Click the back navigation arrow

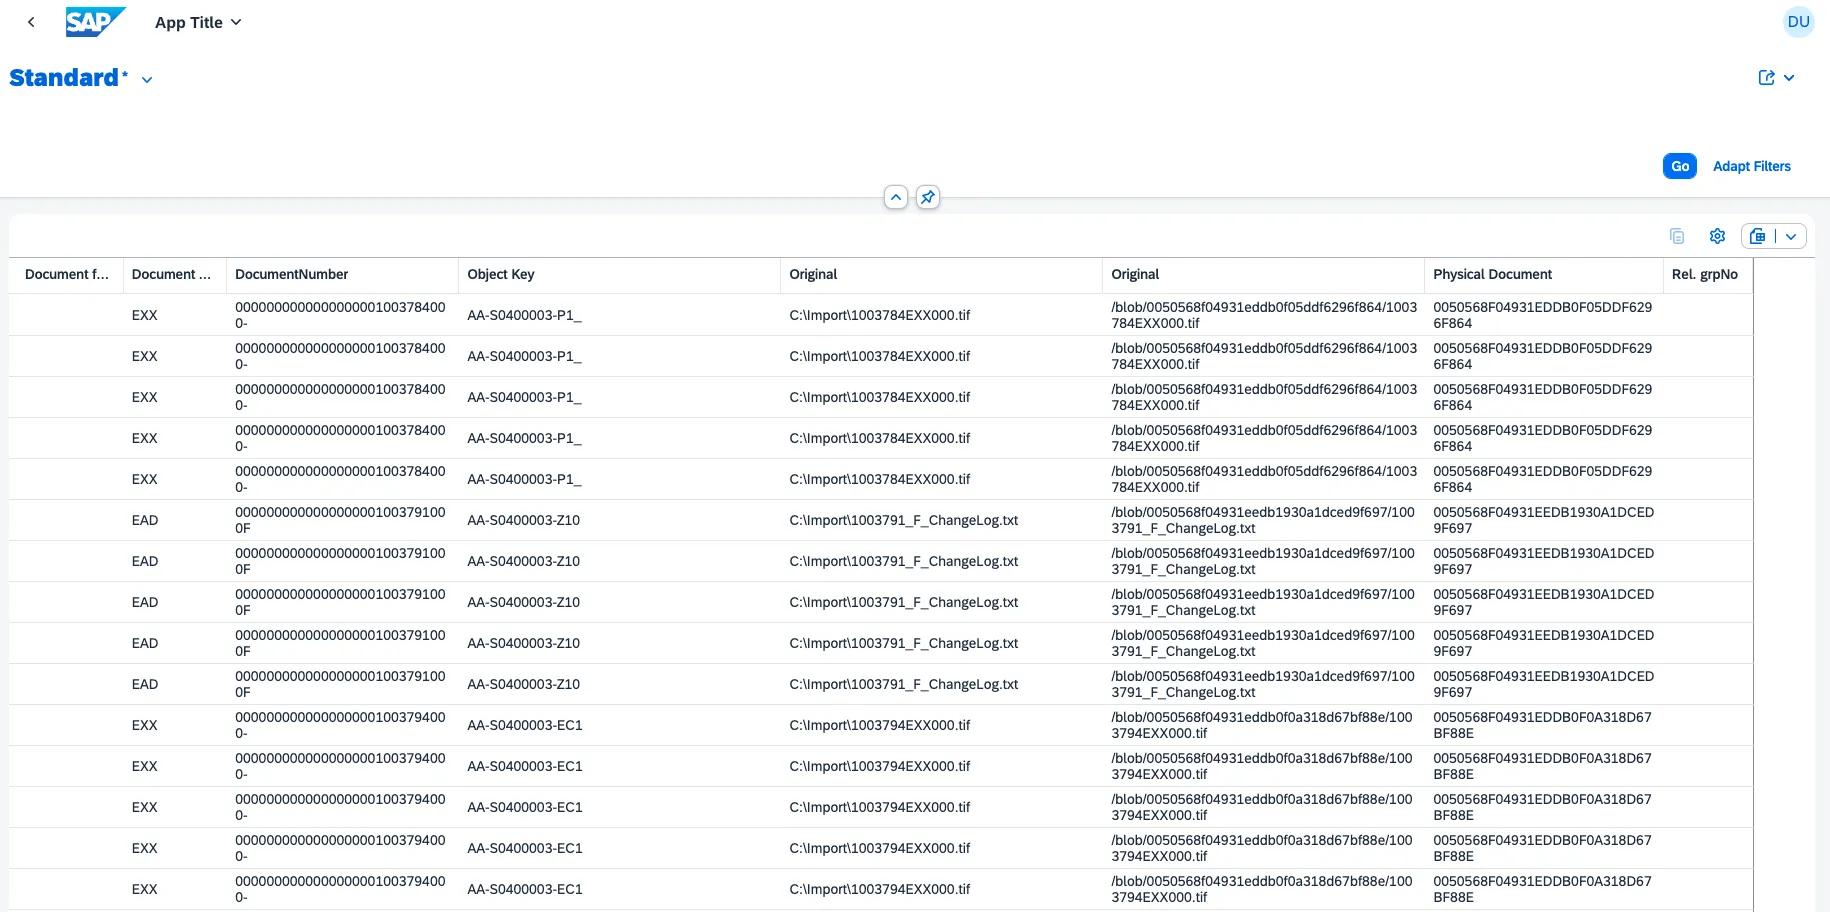coord(31,22)
